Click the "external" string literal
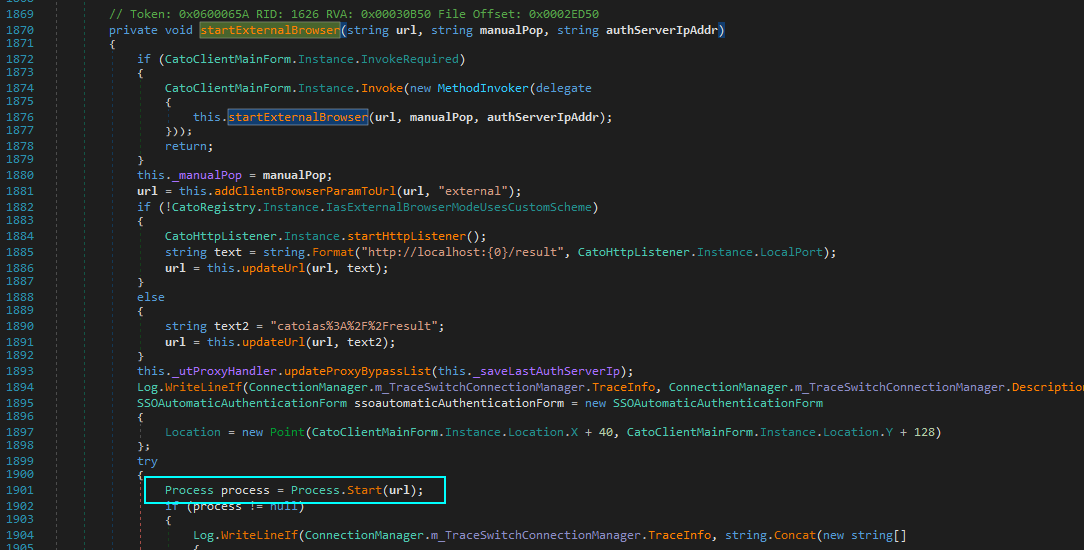Image resolution: width=1084 pixels, height=550 pixels. [x=473, y=191]
